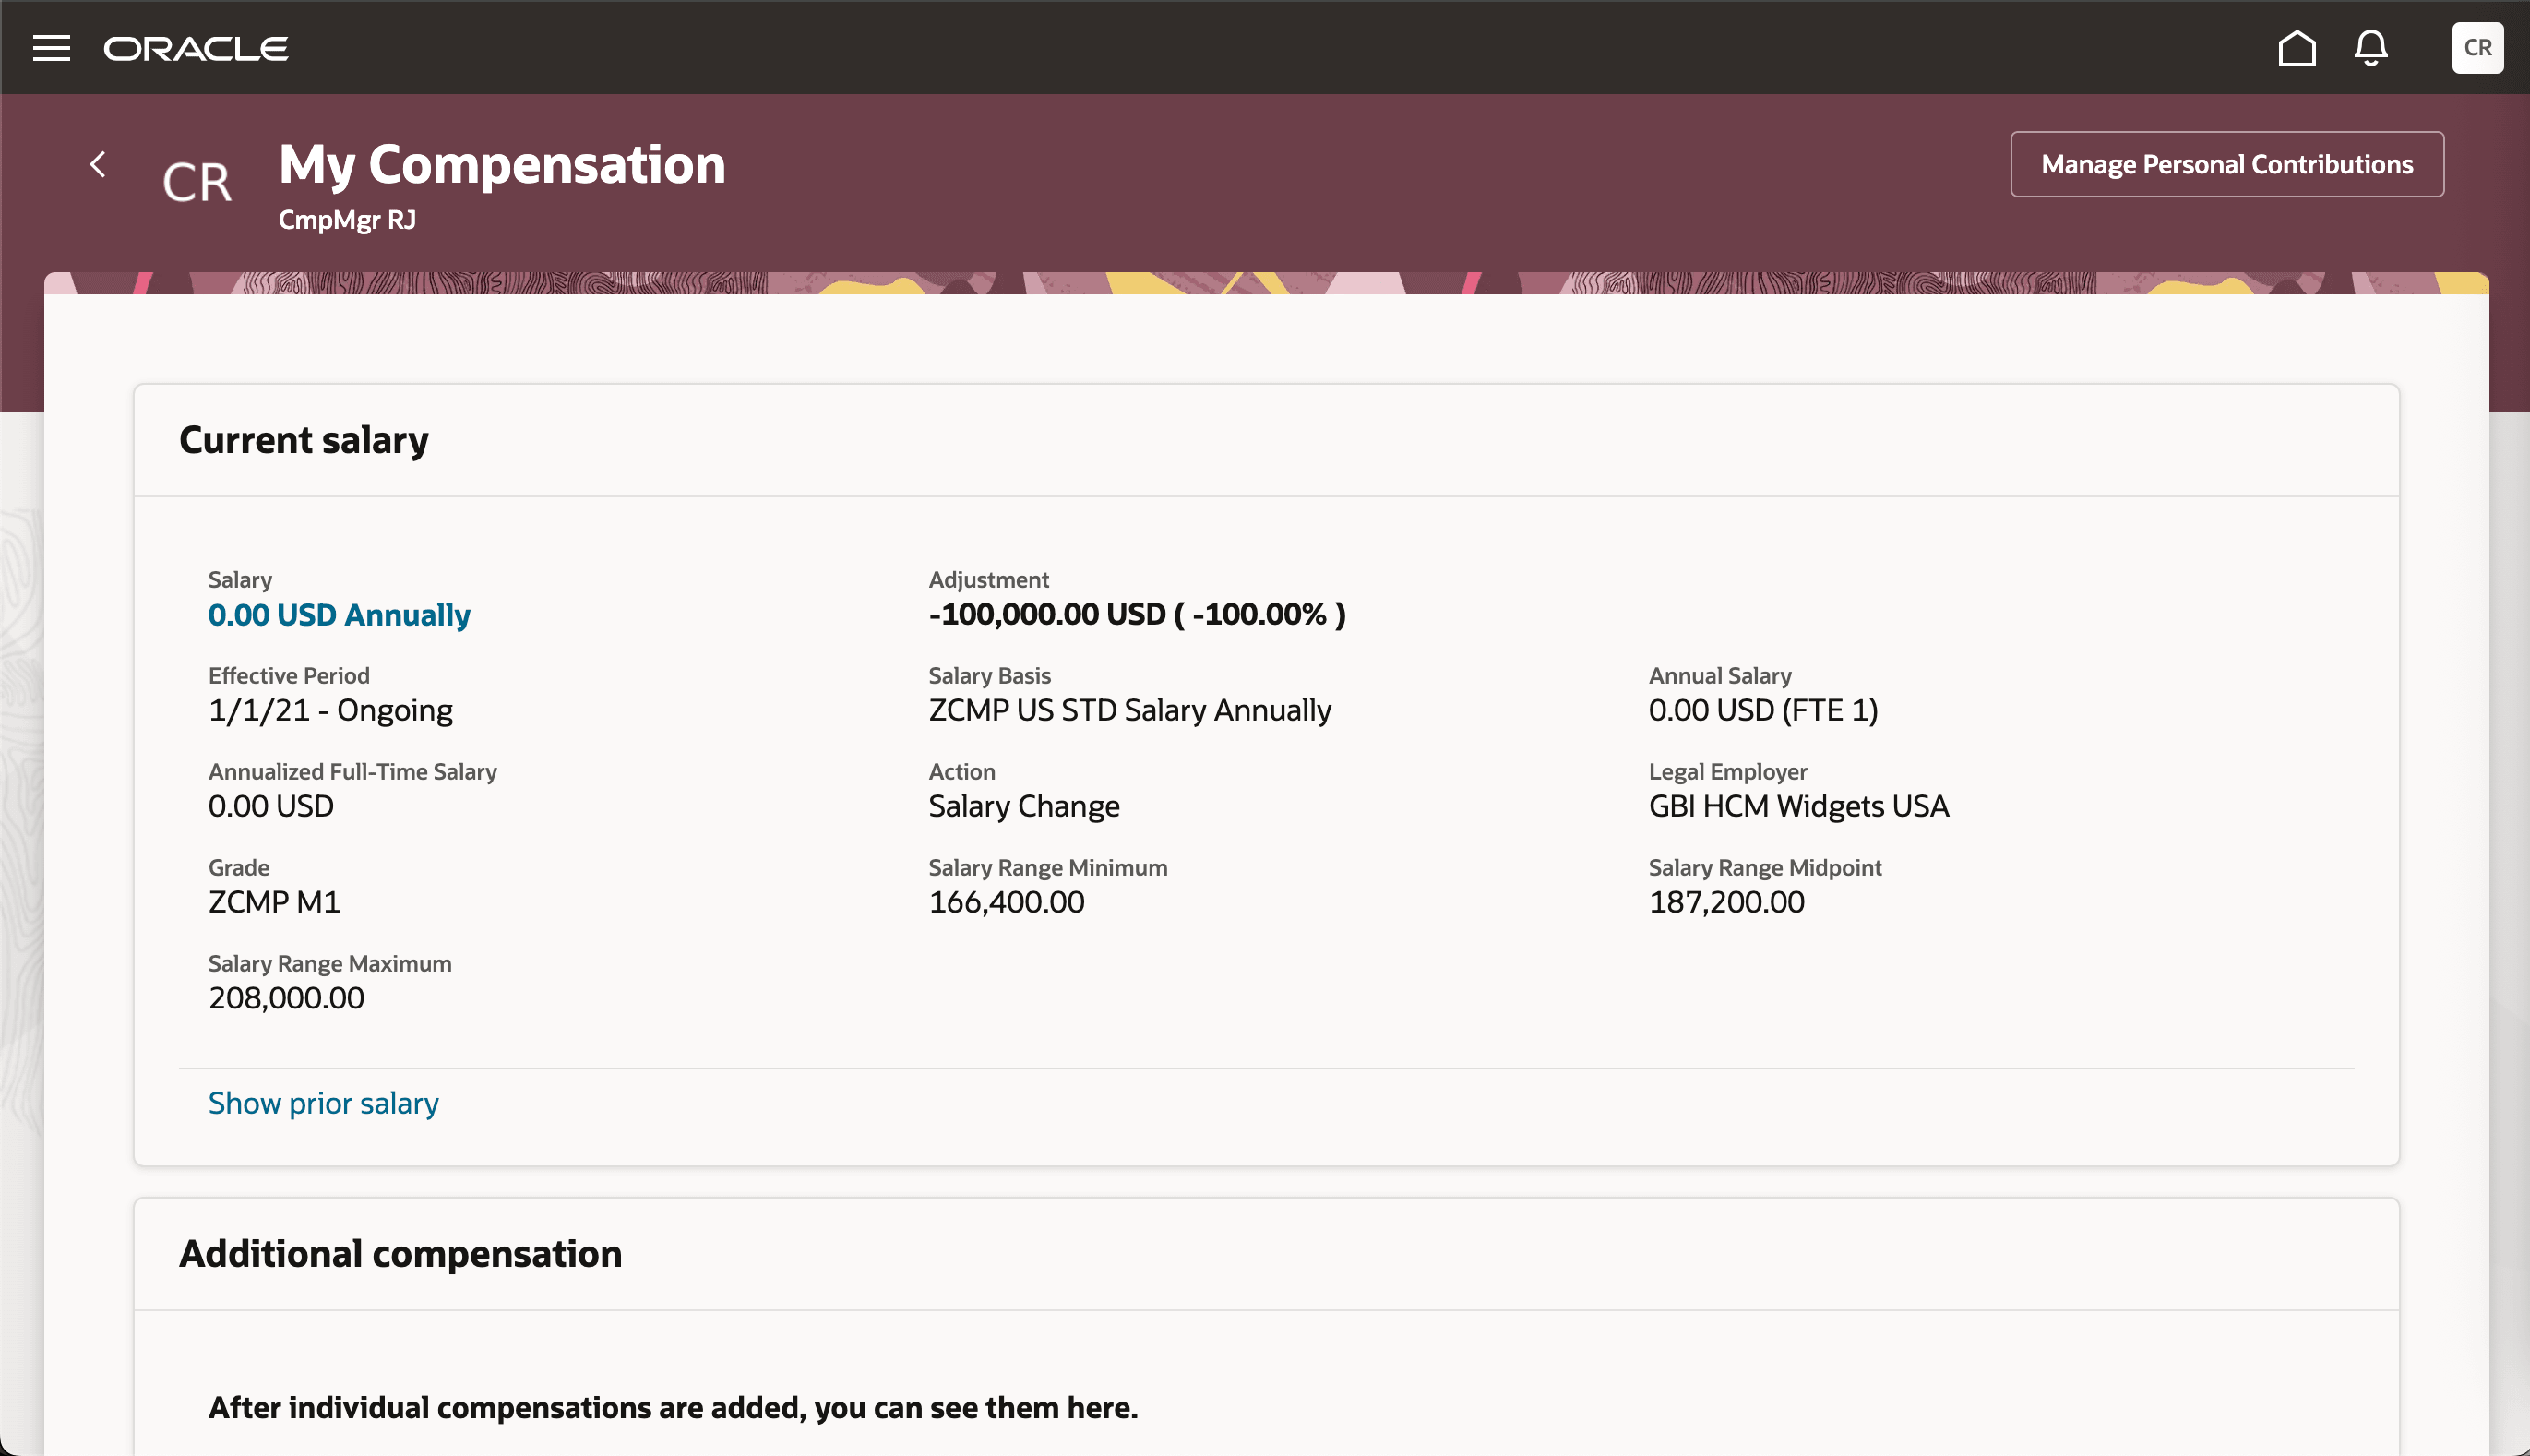This screenshot has height=1456, width=2530.
Task: Click the Home icon
Action: 2297,48
